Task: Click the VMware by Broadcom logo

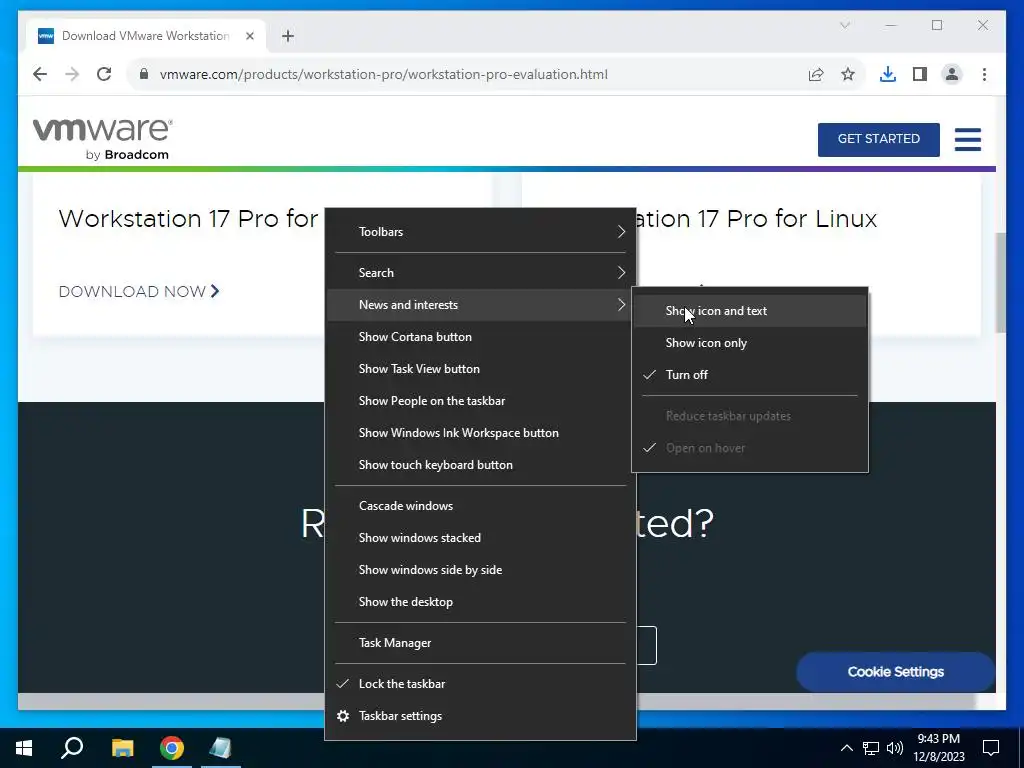Action: [x=103, y=138]
